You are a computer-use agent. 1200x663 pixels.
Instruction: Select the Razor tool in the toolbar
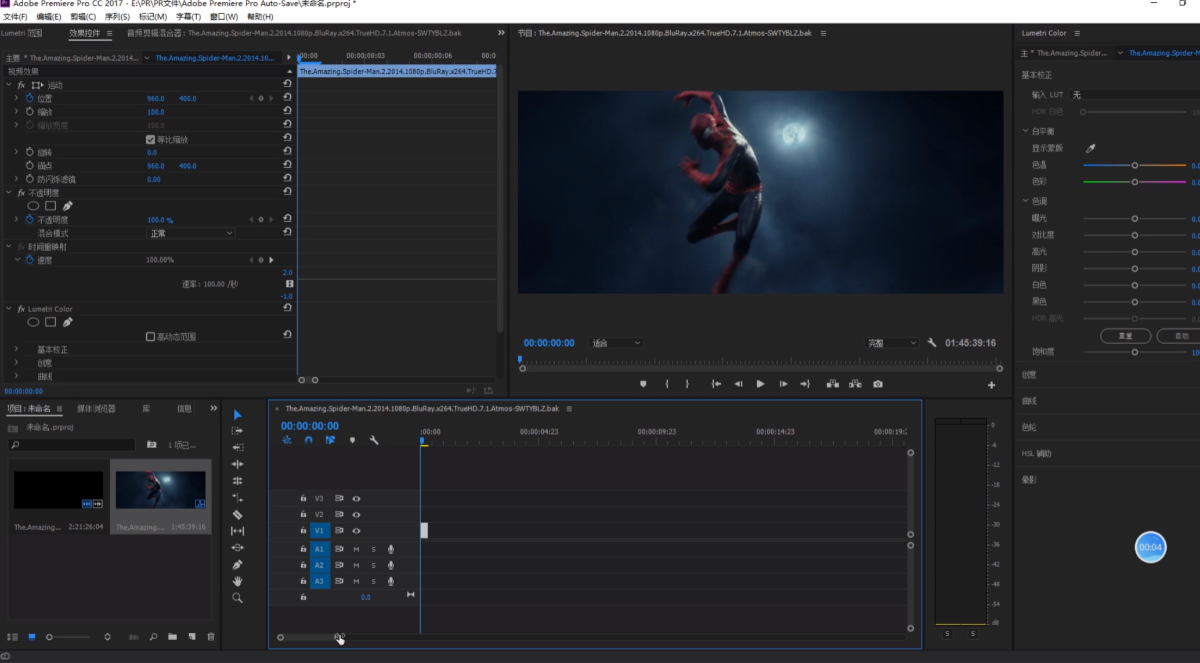(237, 514)
